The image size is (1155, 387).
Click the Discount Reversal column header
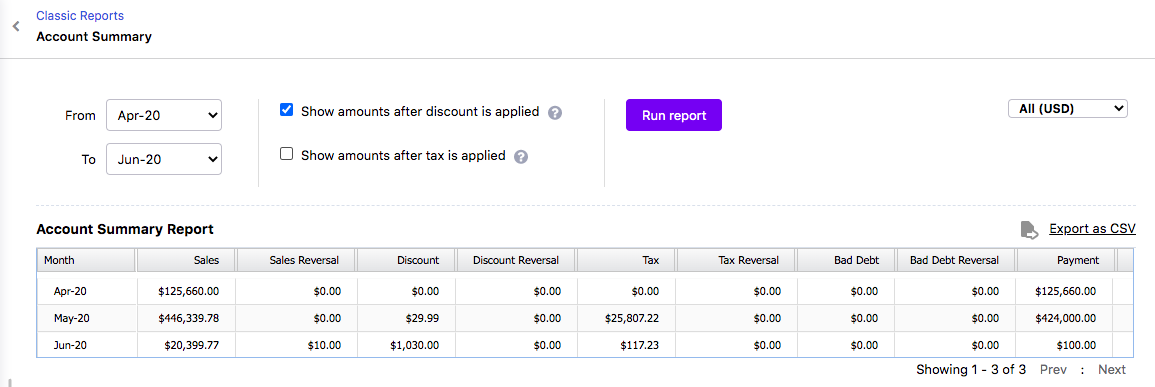[x=516, y=260]
